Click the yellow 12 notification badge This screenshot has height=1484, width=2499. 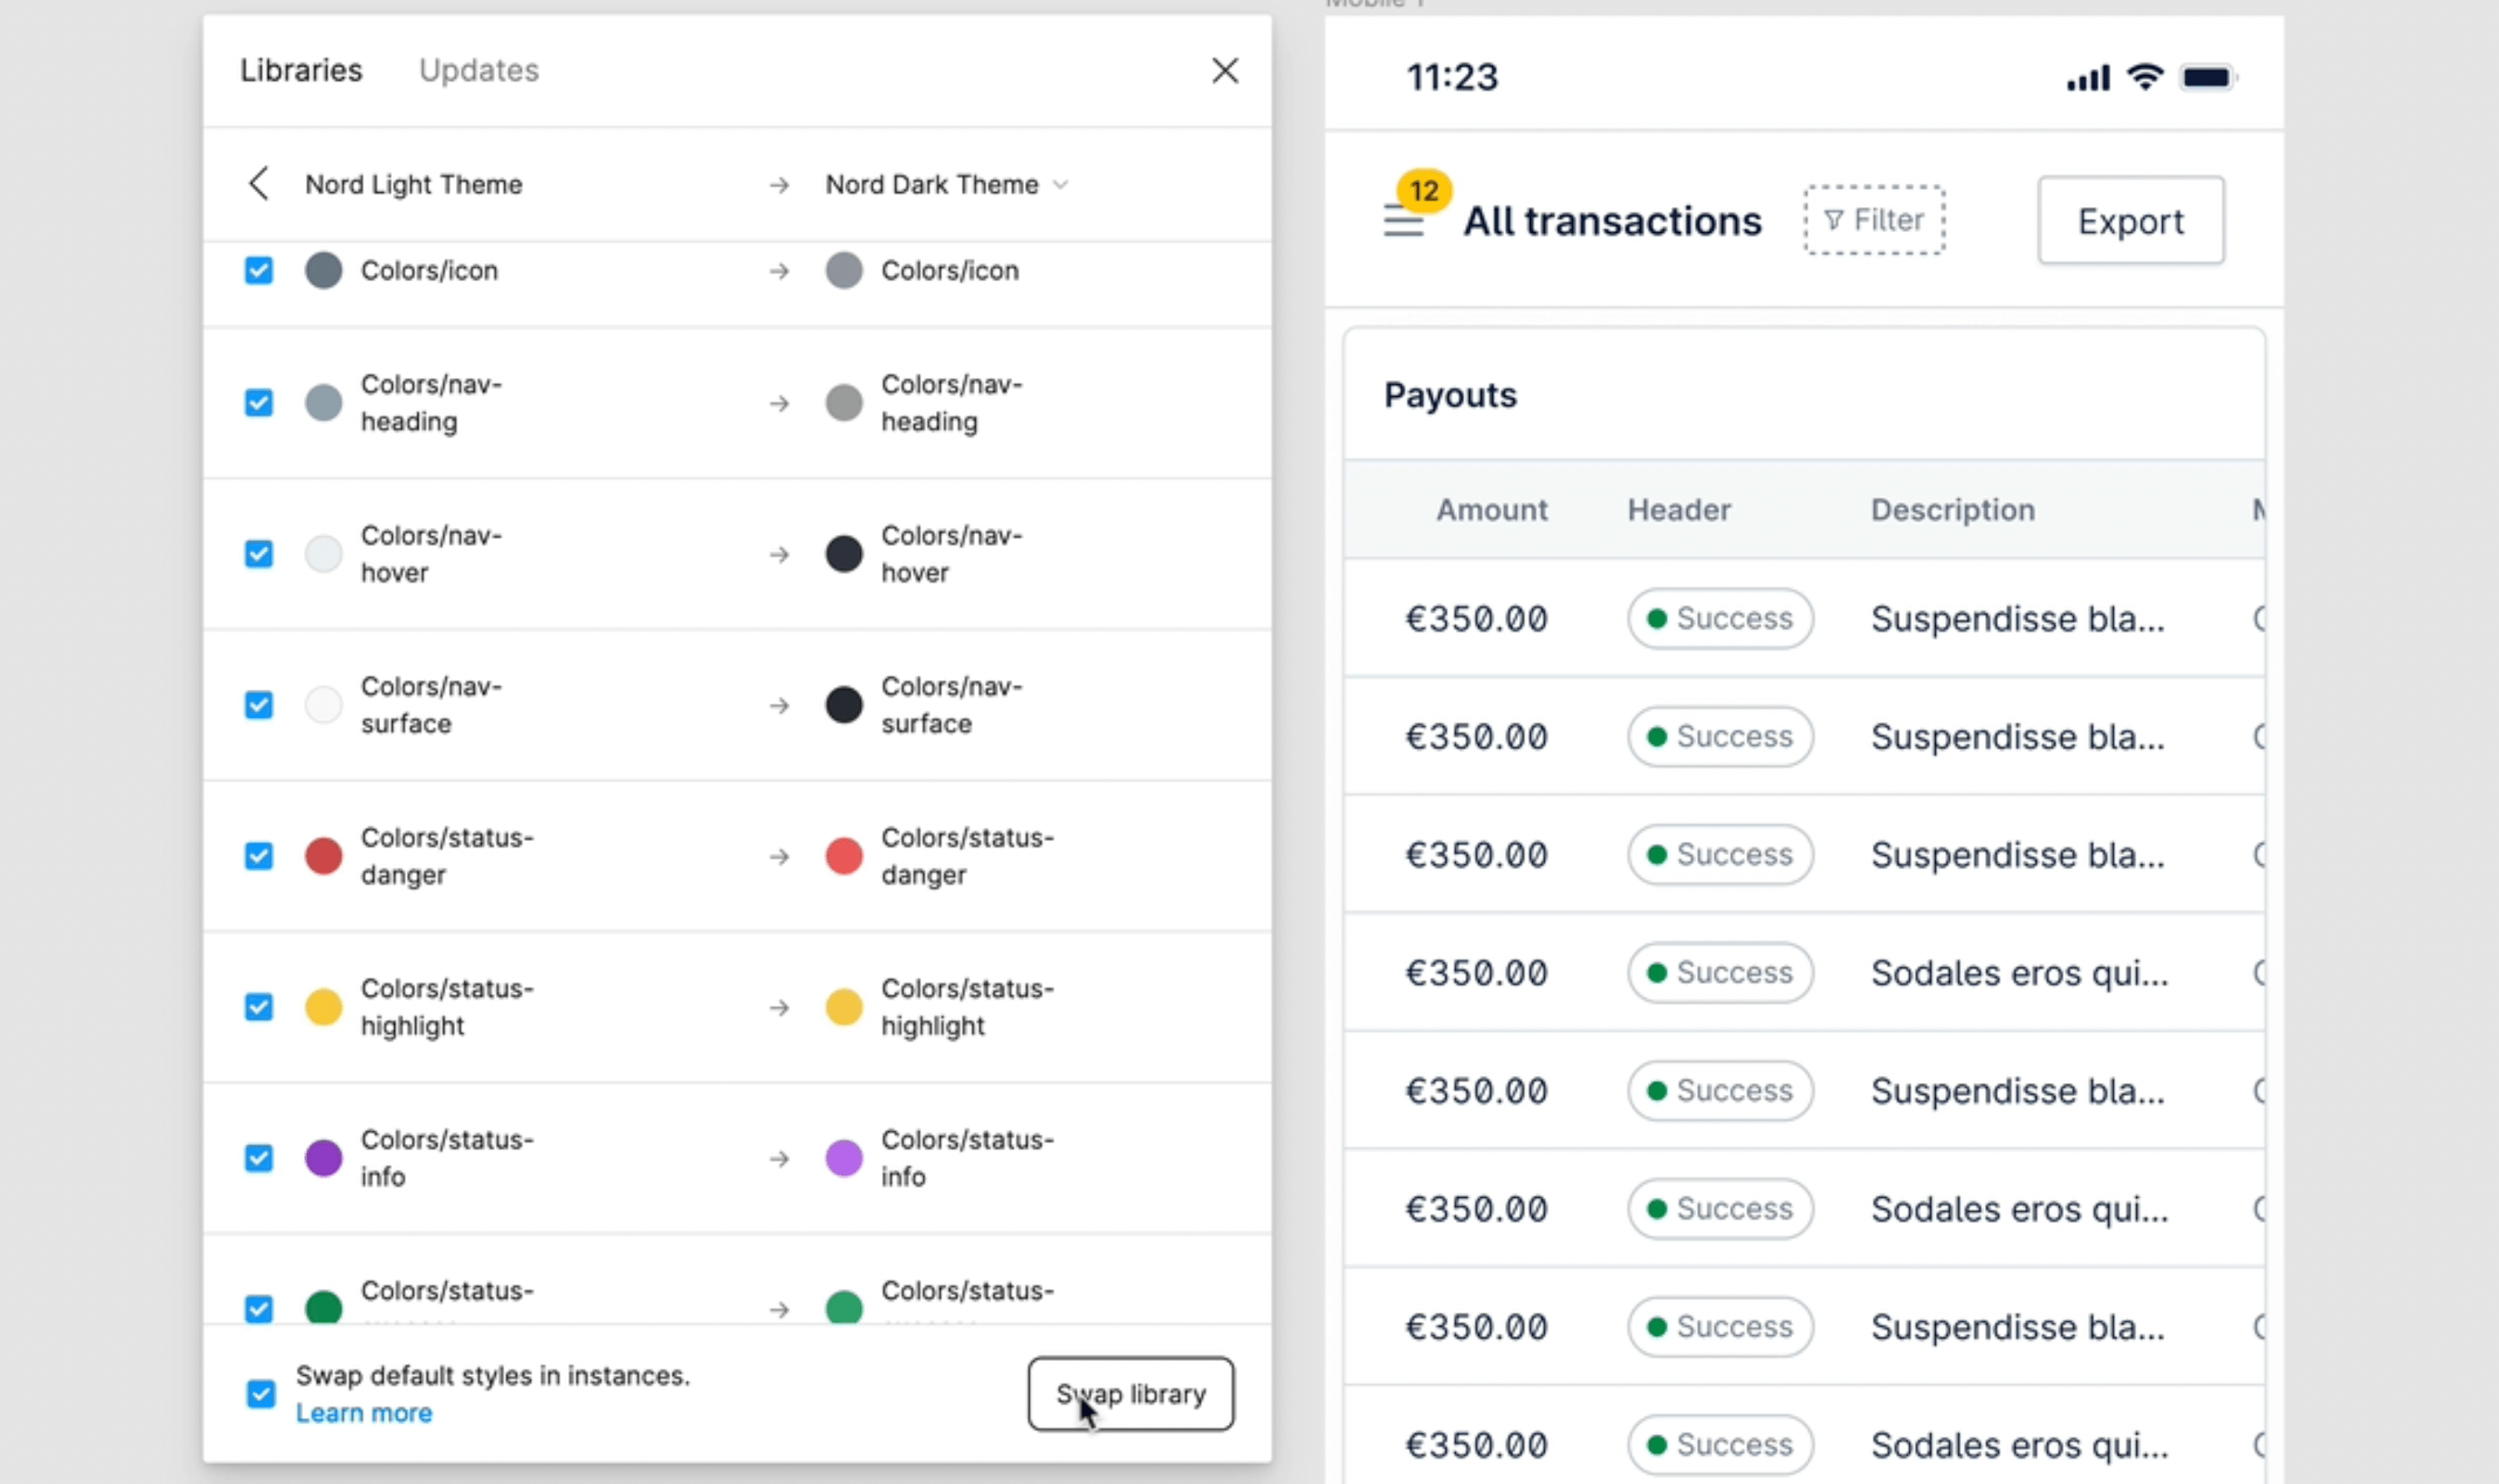pos(1424,190)
